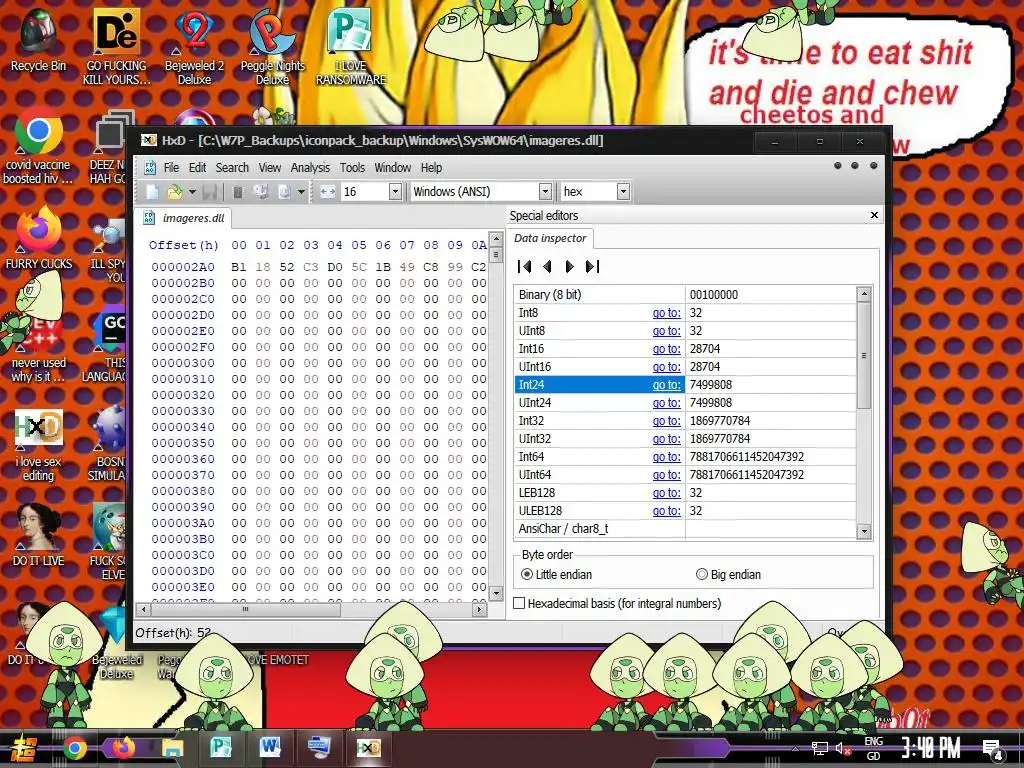Select the HxD shortcut icon on desktop
Image resolution: width=1024 pixels, height=768 pixels.
(x=38, y=445)
